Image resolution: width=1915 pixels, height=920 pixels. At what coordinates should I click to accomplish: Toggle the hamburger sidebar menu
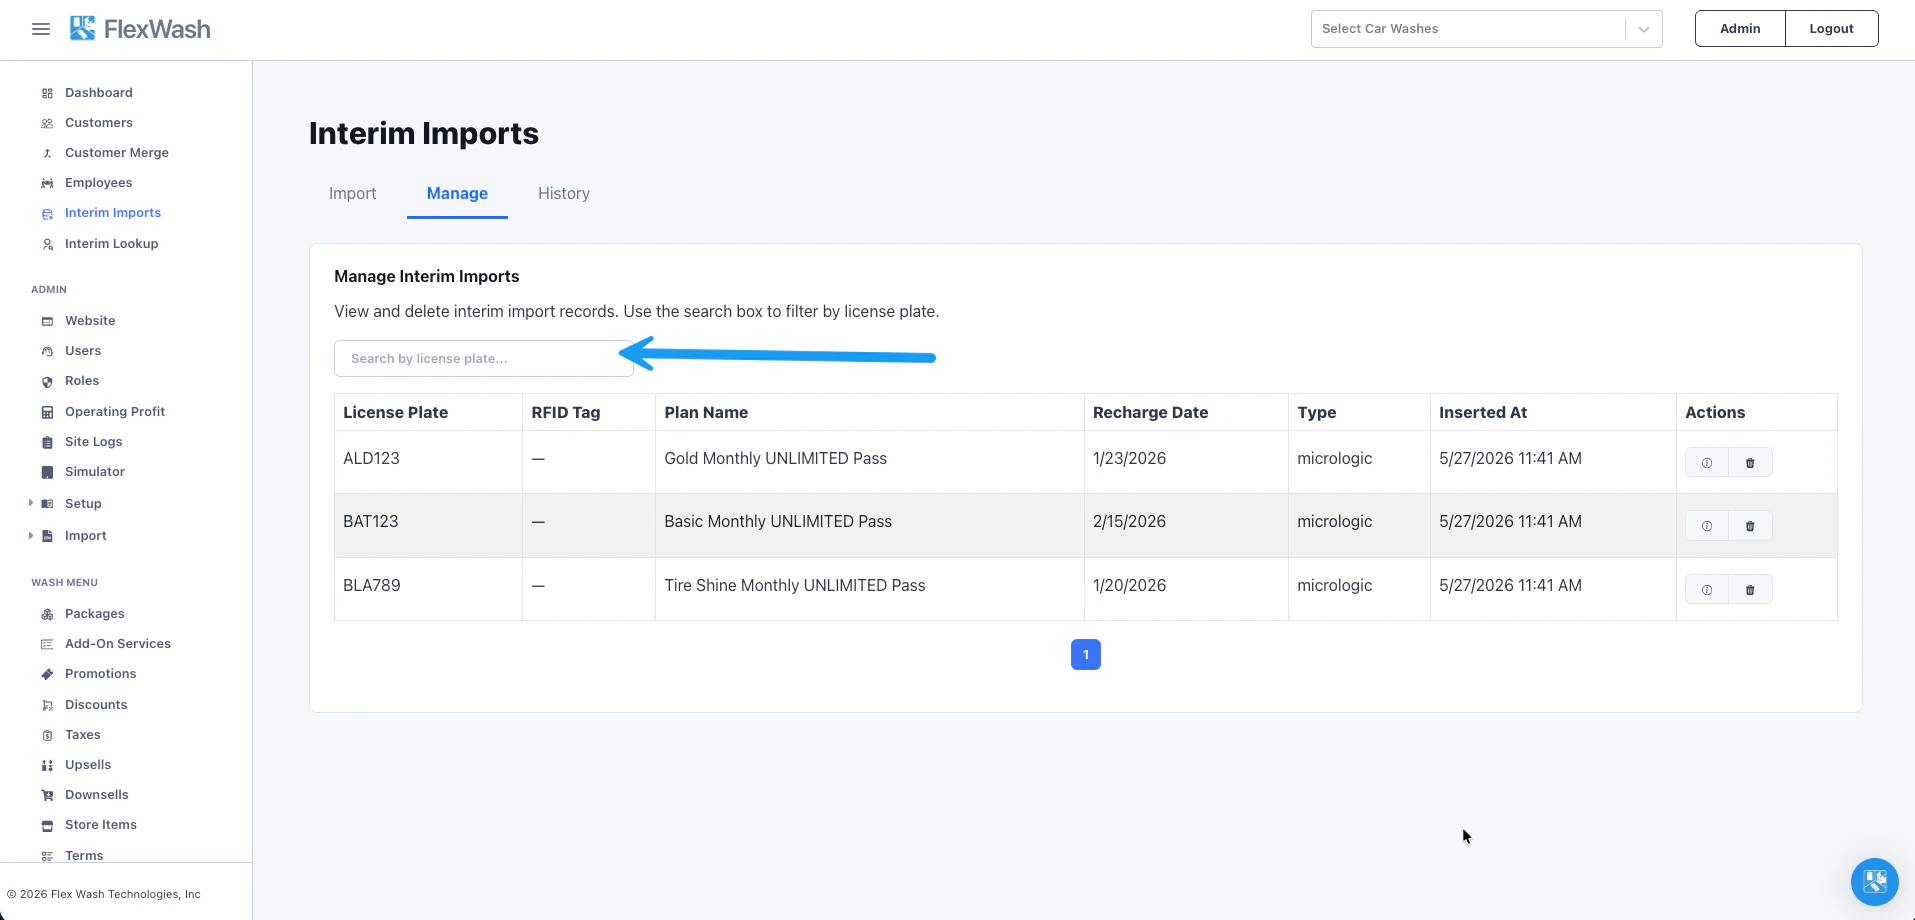point(41,29)
